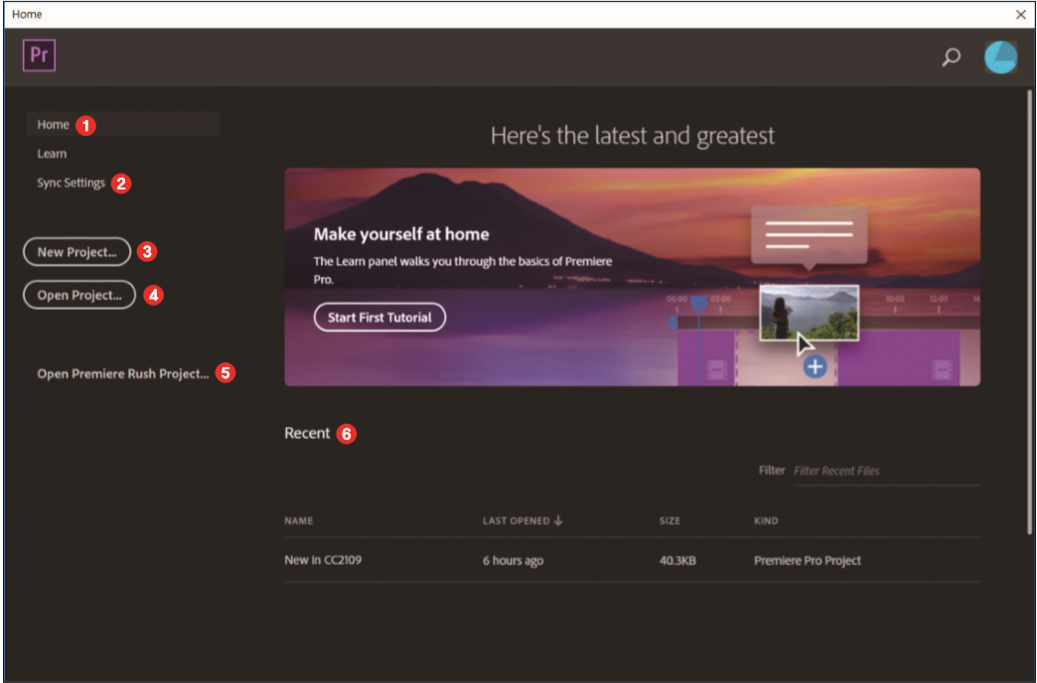Click the Make yourself at home banner image

(632, 277)
